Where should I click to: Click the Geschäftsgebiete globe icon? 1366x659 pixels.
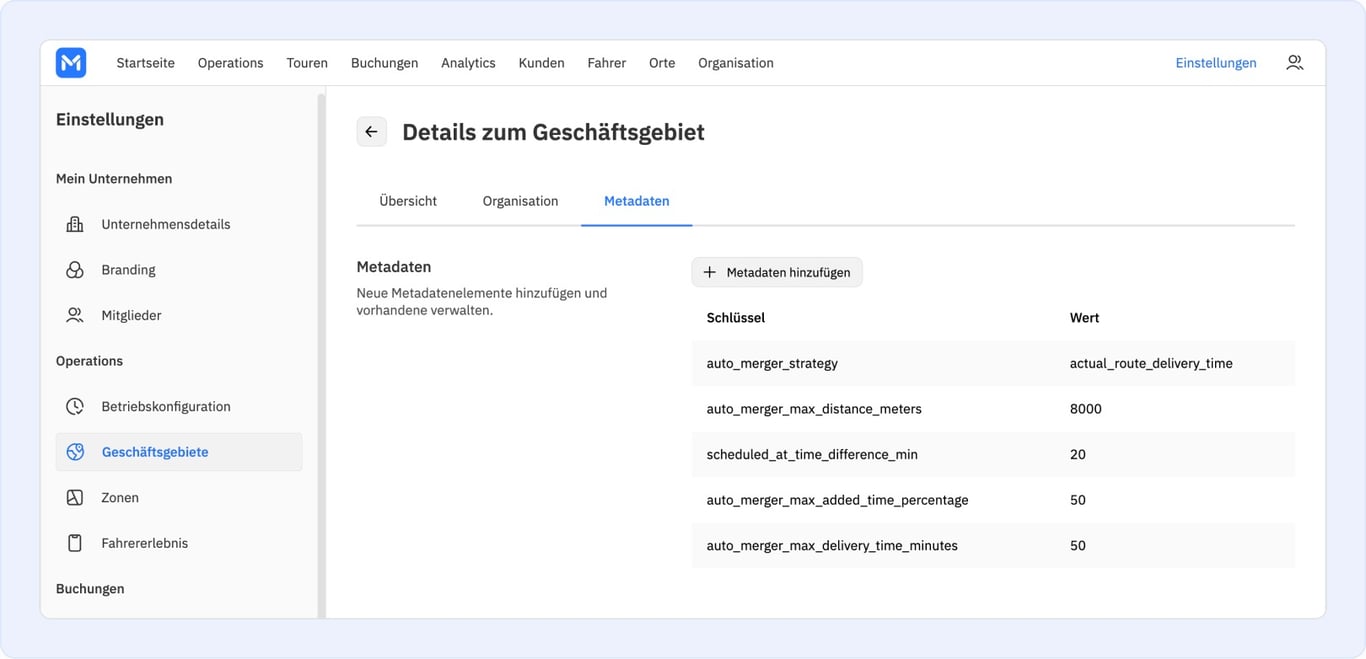[75, 452]
